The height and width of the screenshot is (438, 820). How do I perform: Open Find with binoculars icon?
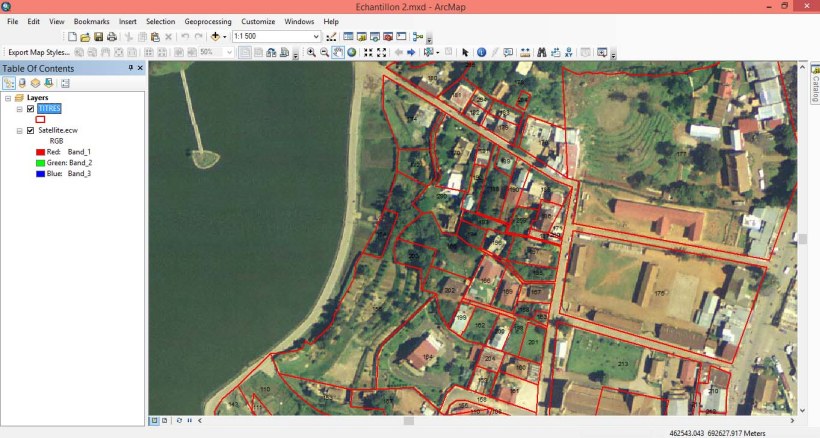click(x=542, y=52)
